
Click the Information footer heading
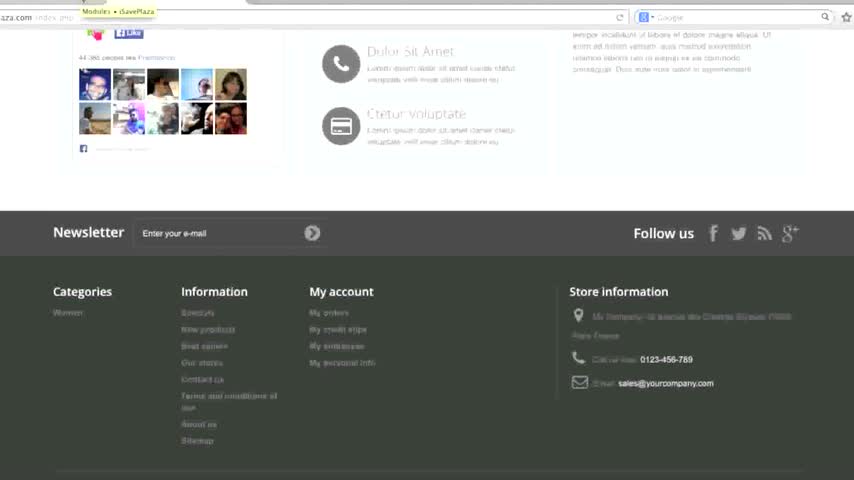pos(215,291)
